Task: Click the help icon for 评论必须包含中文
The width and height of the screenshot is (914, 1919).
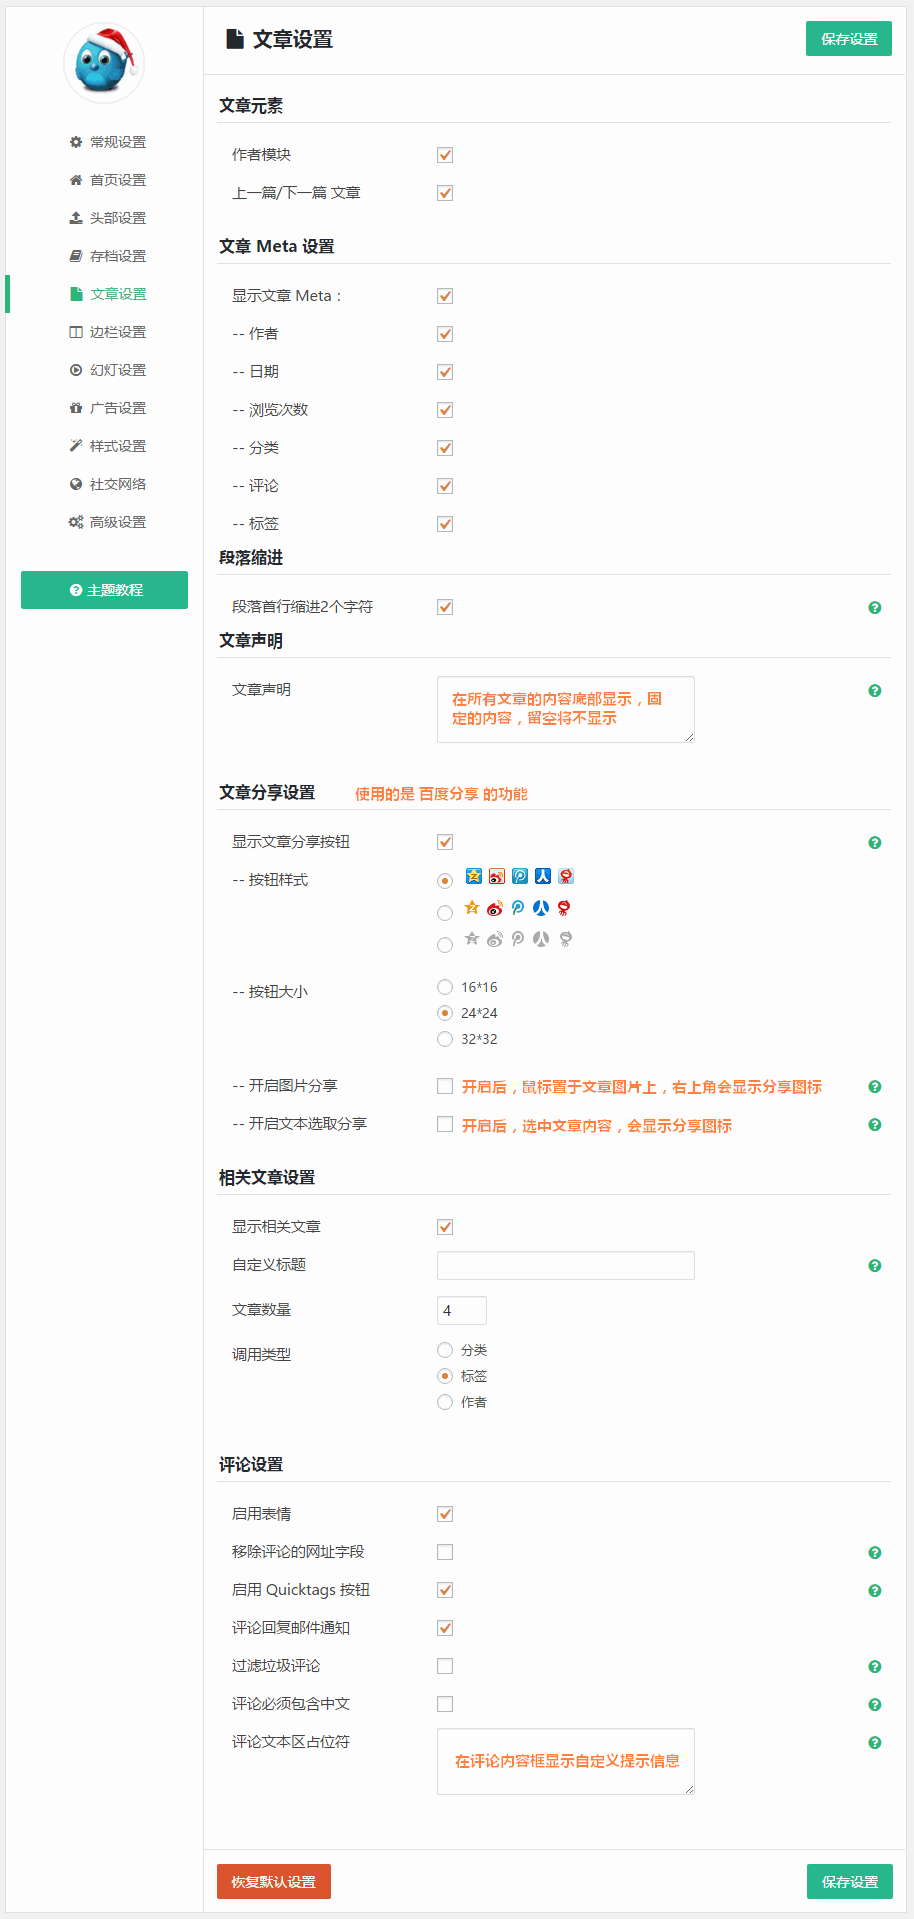Action: click(x=875, y=1705)
